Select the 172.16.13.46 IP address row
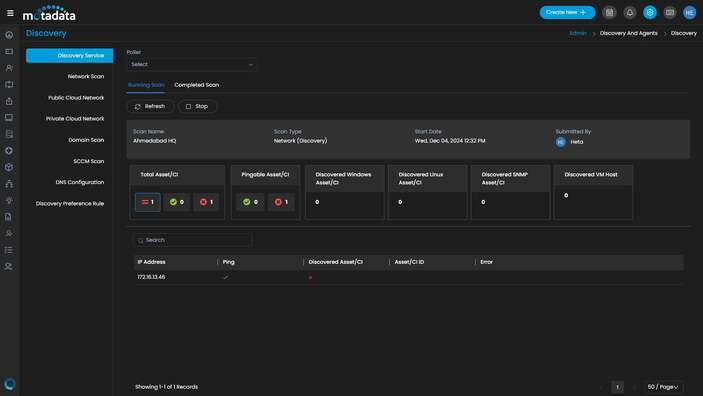This screenshot has height=396, width=703. (408, 277)
